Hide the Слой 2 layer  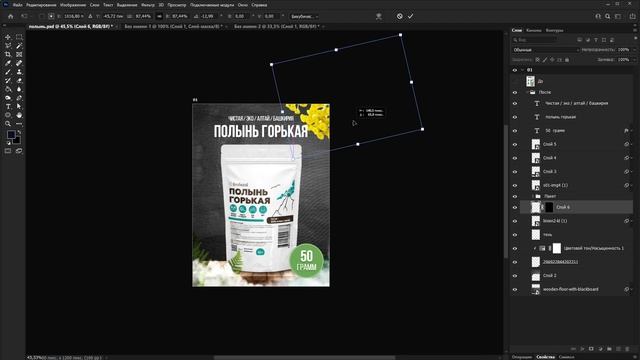coord(515,276)
